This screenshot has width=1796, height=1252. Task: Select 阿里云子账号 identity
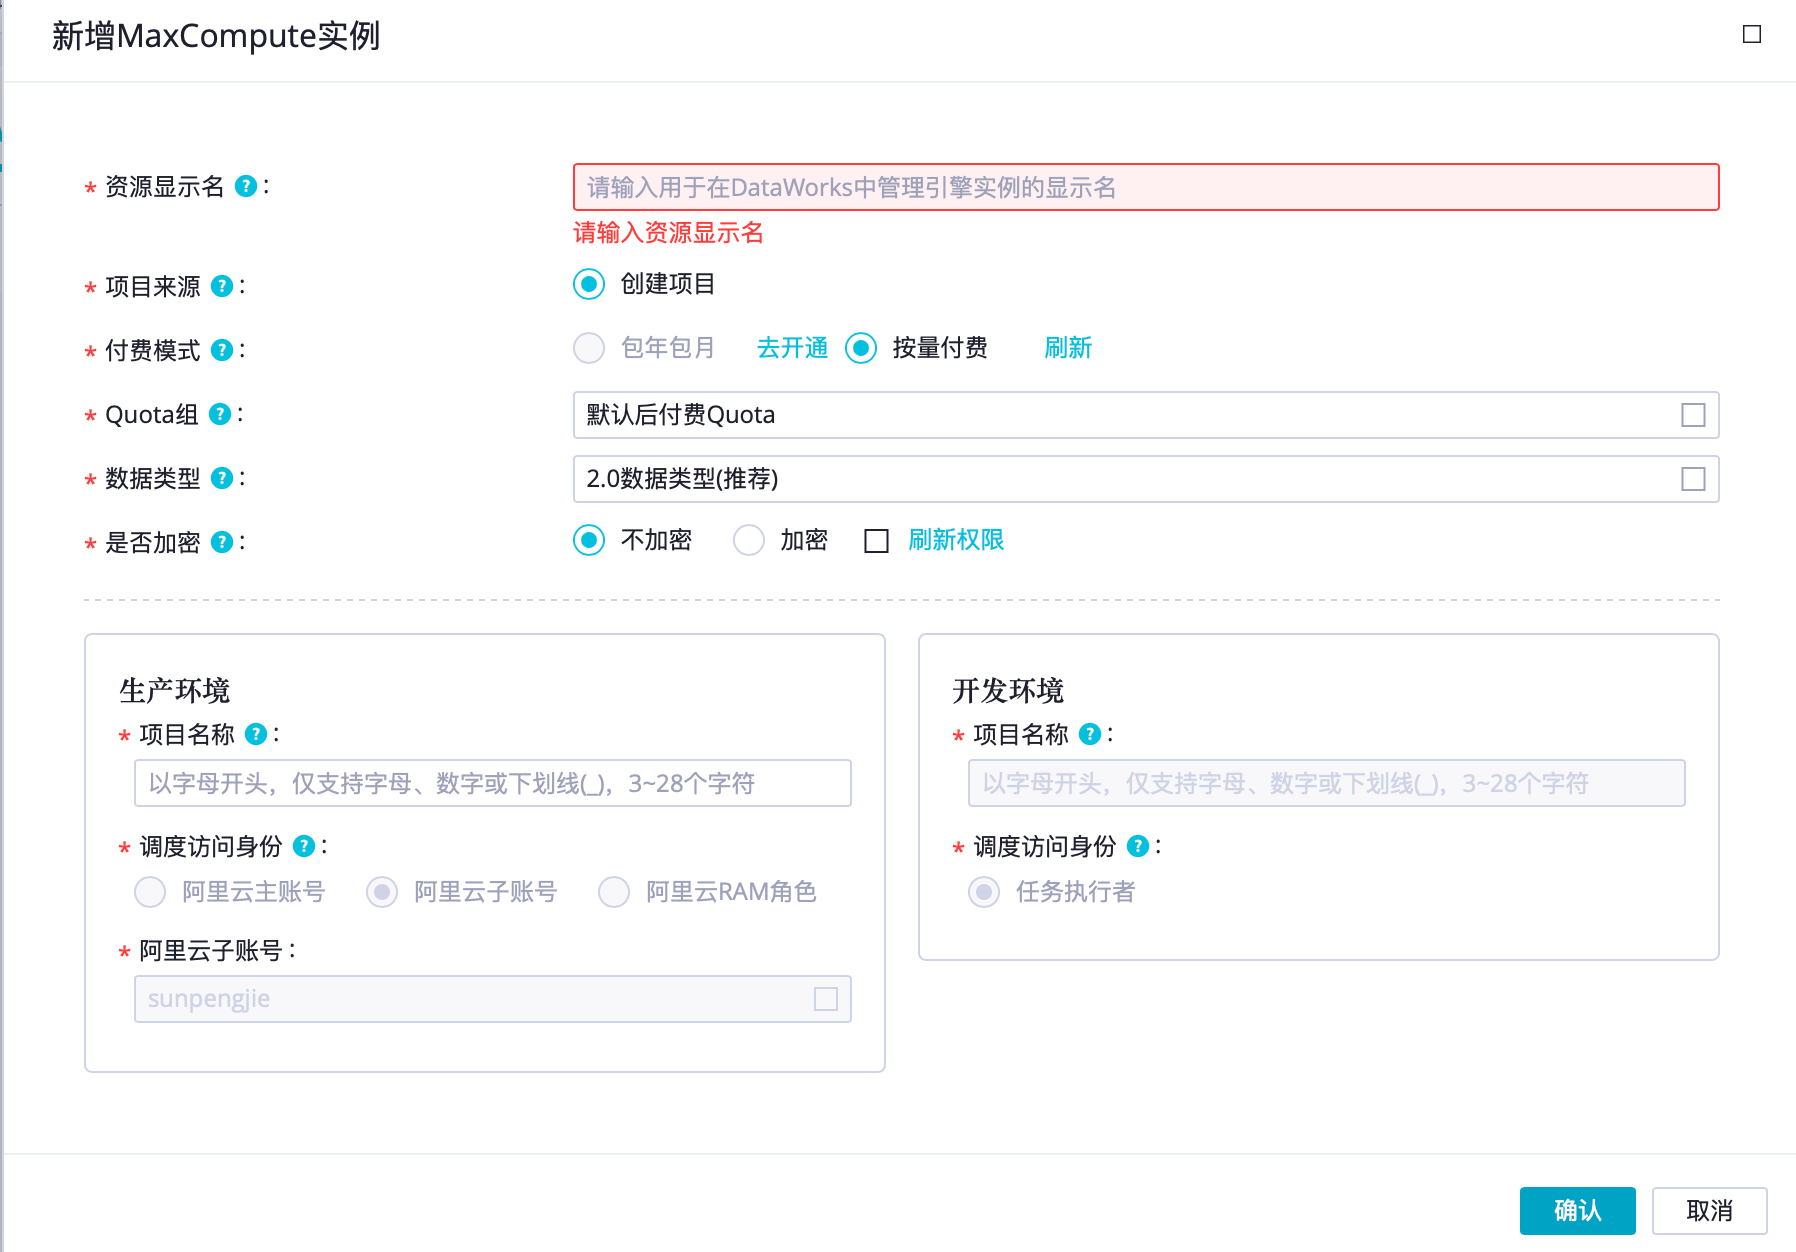coord(382,892)
